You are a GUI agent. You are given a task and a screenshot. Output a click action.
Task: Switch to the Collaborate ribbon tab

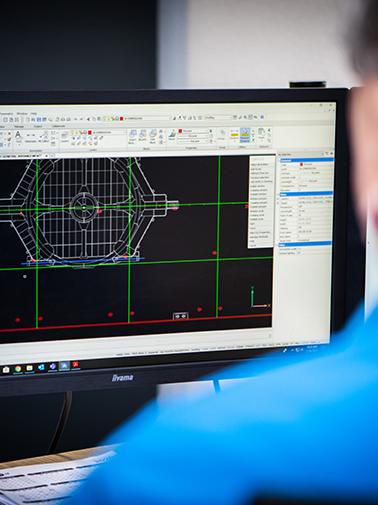point(58,126)
